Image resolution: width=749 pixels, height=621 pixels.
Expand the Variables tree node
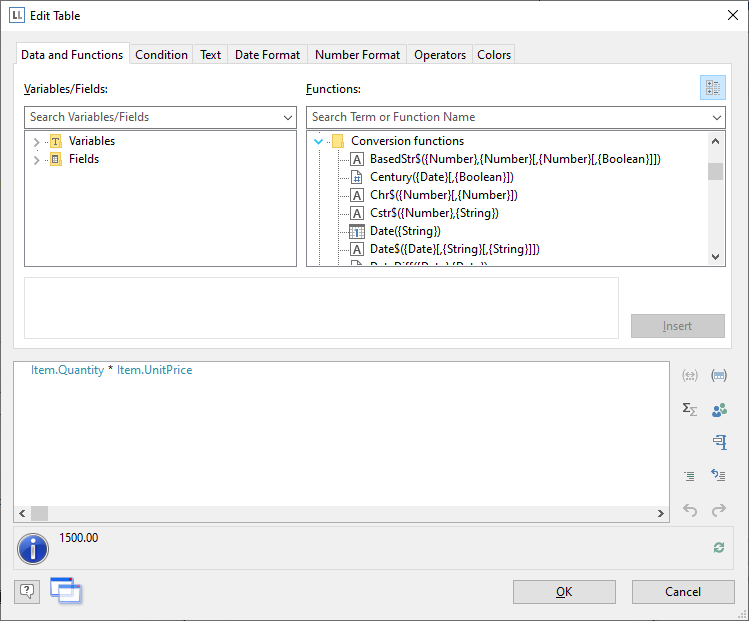(x=37, y=142)
